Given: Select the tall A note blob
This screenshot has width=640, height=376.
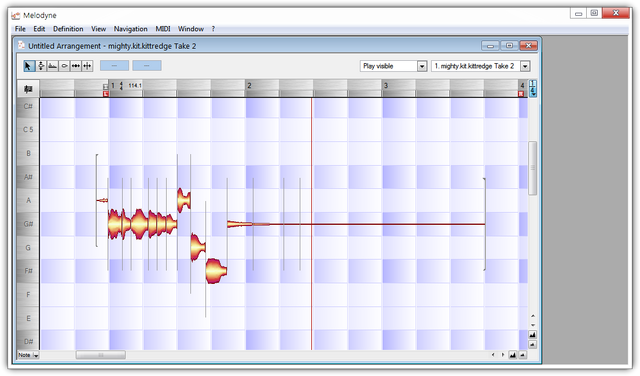Looking at the screenshot, I should tap(184, 200).
